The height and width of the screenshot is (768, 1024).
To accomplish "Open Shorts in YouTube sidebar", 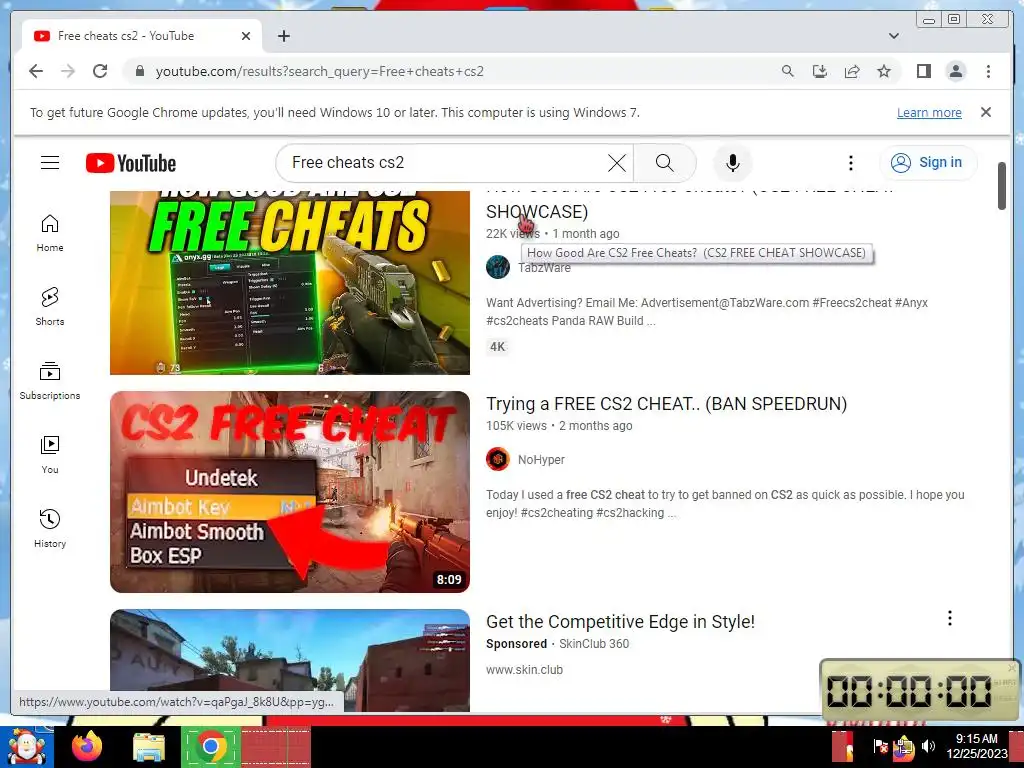I will [x=50, y=307].
